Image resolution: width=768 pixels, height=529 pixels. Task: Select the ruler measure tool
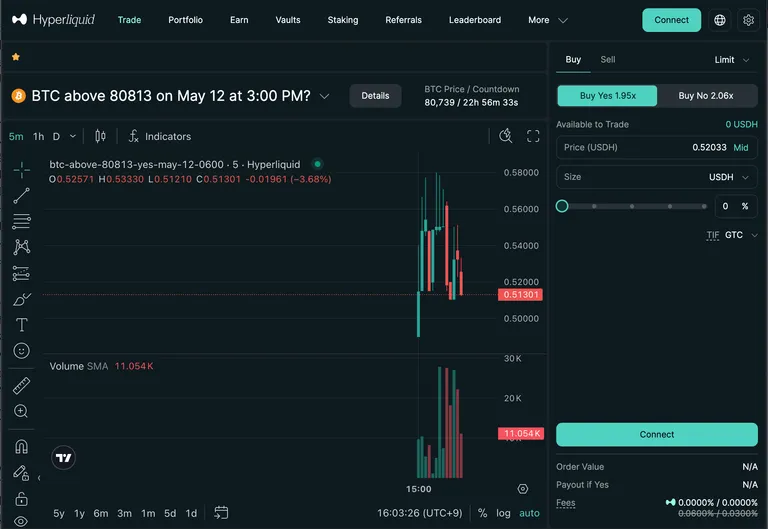pyautogui.click(x=21, y=386)
